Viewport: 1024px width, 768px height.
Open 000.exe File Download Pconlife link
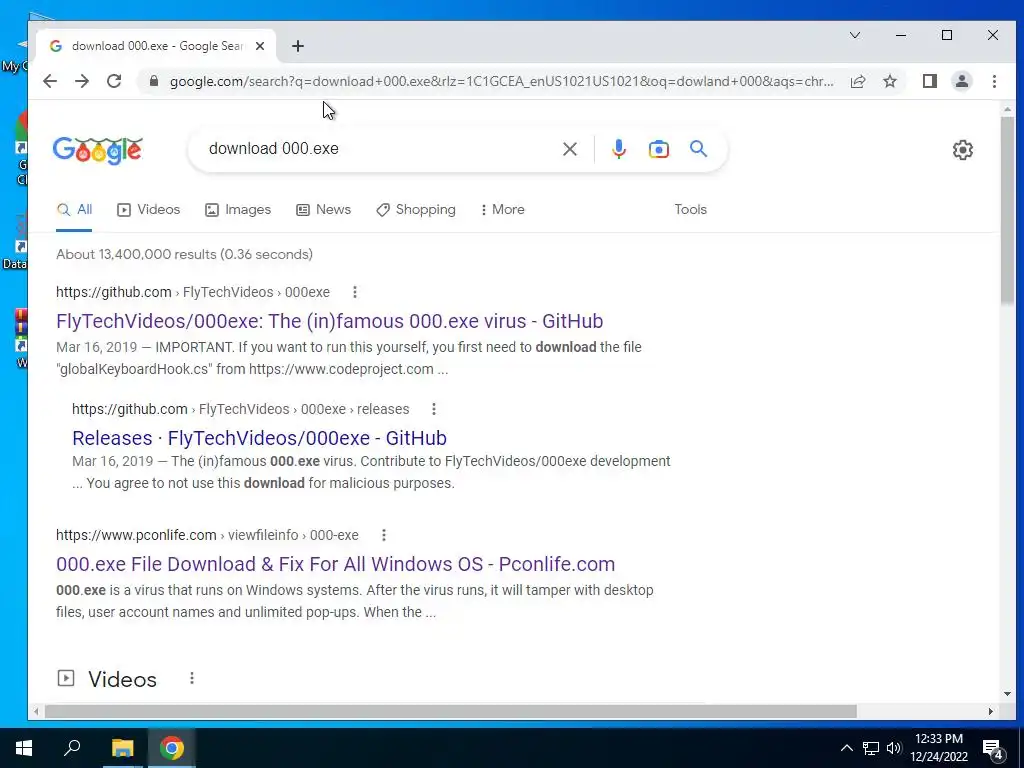[x=336, y=564]
